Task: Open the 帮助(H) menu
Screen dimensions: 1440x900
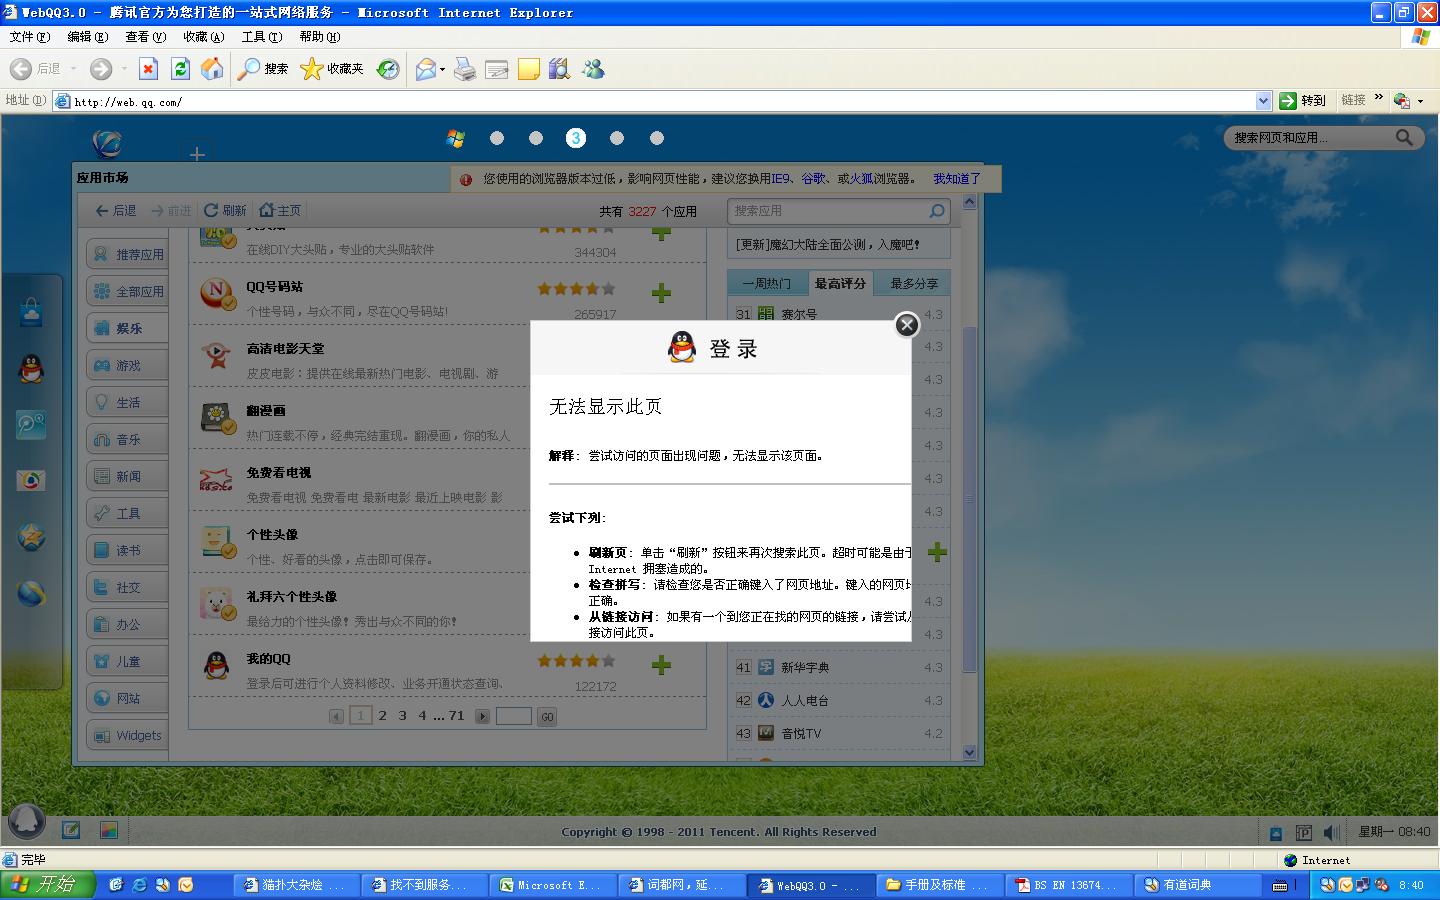Action: pos(320,37)
